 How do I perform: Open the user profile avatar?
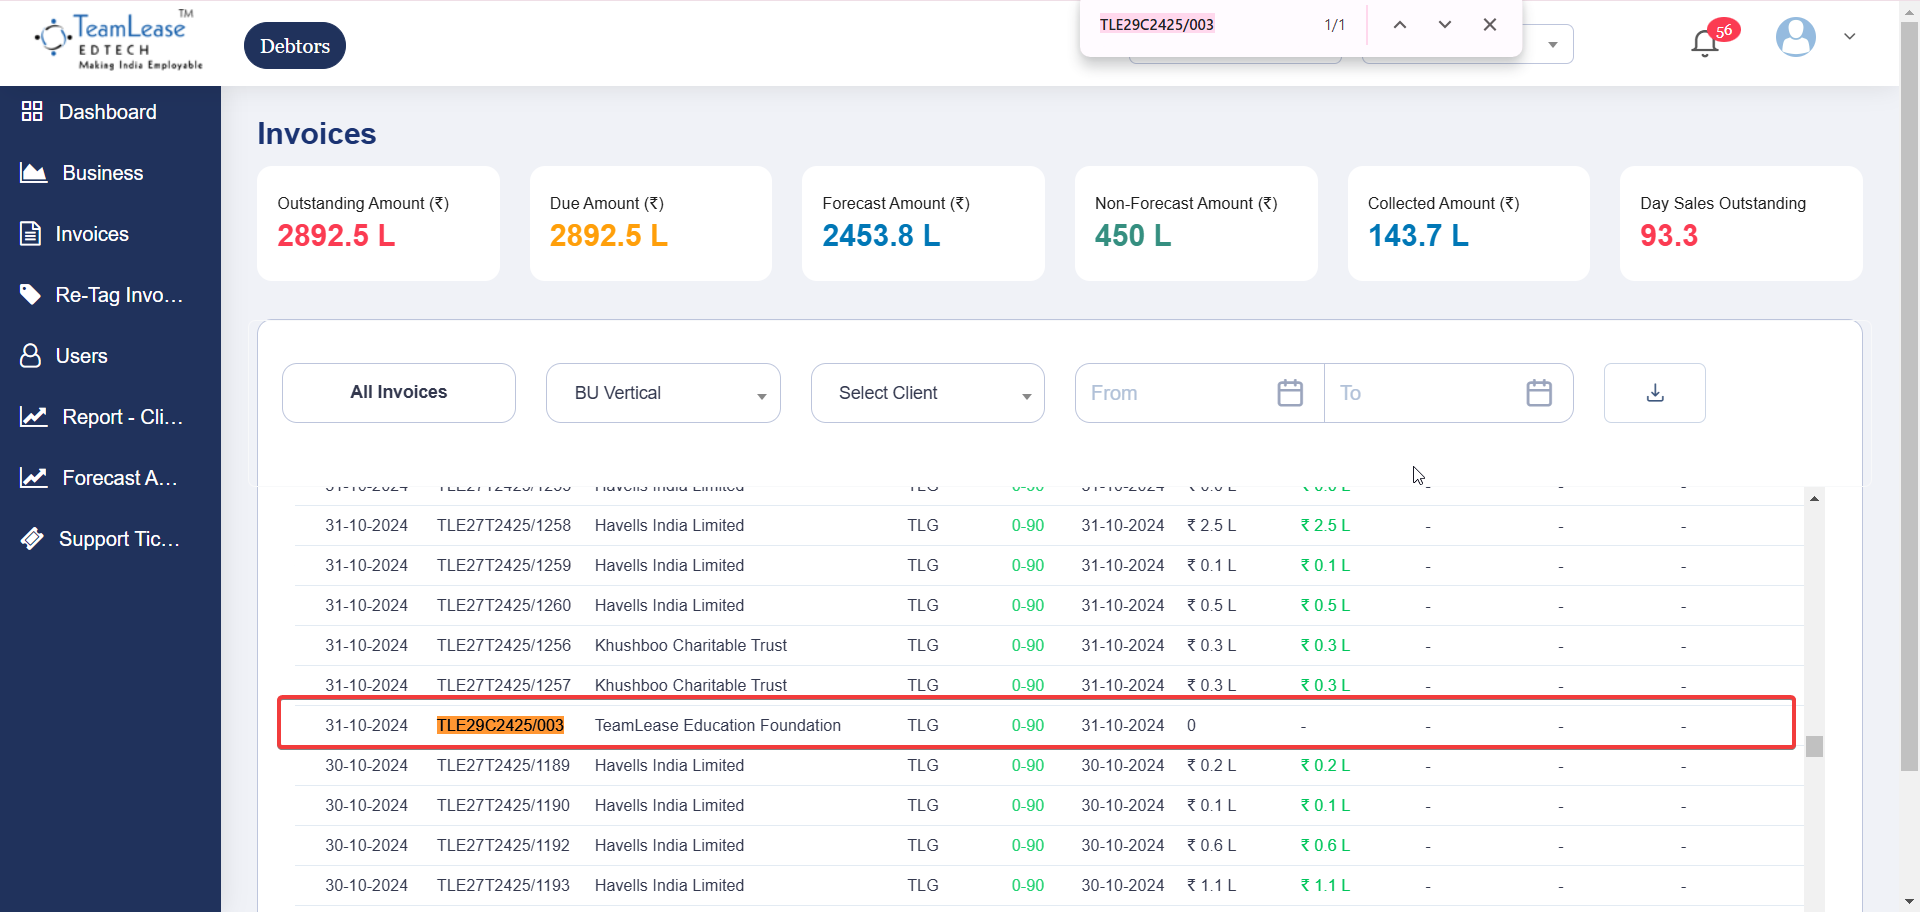point(1795,37)
